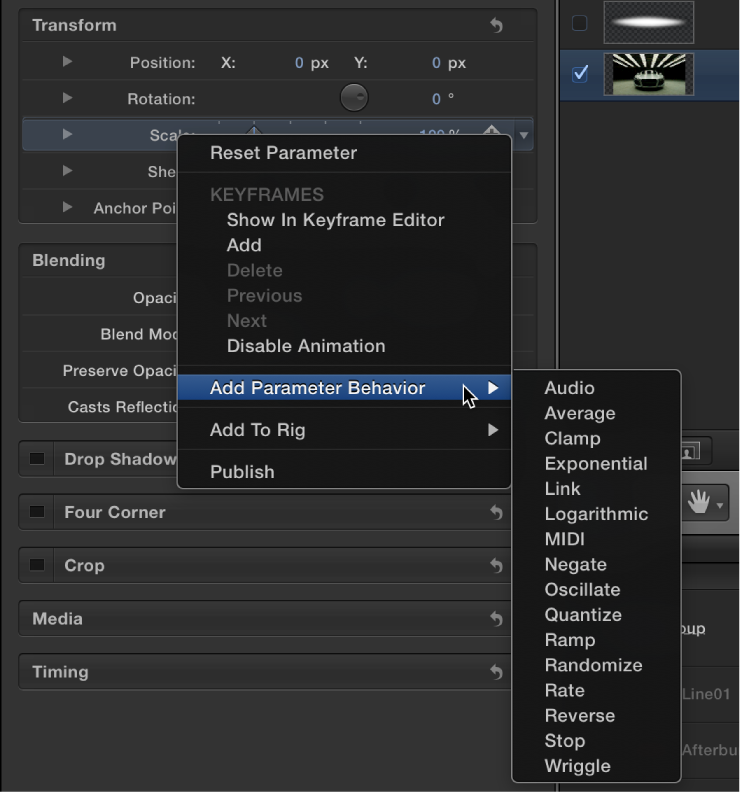The width and height of the screenshot is (740, 792).
Task: Uncheck the car layer visibility checkbox
Action: click(x=579, y=74)
